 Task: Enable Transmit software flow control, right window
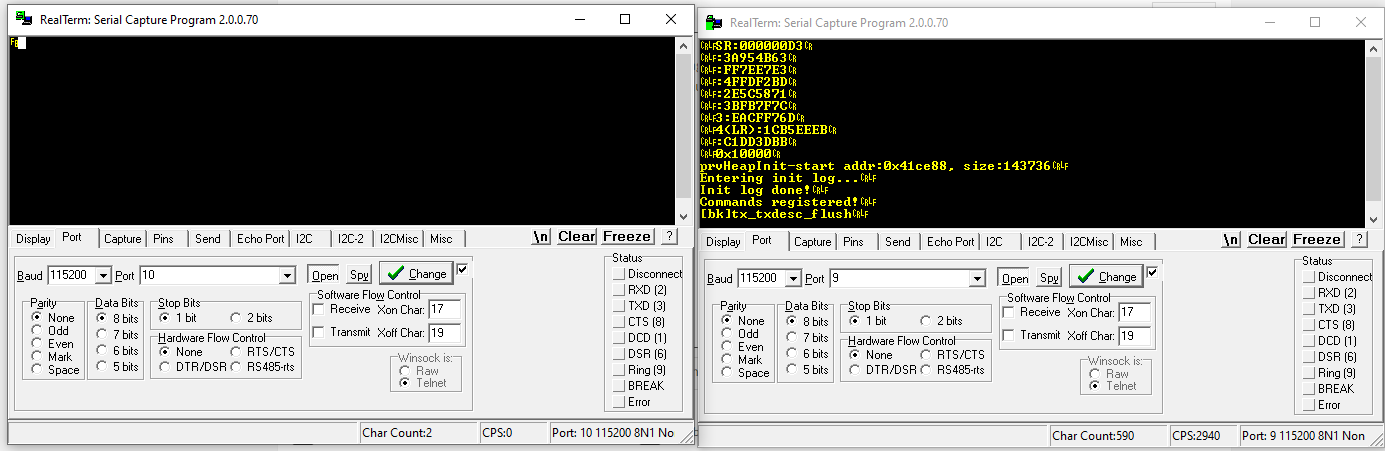pyautogui.click(x=1032, y=335)
